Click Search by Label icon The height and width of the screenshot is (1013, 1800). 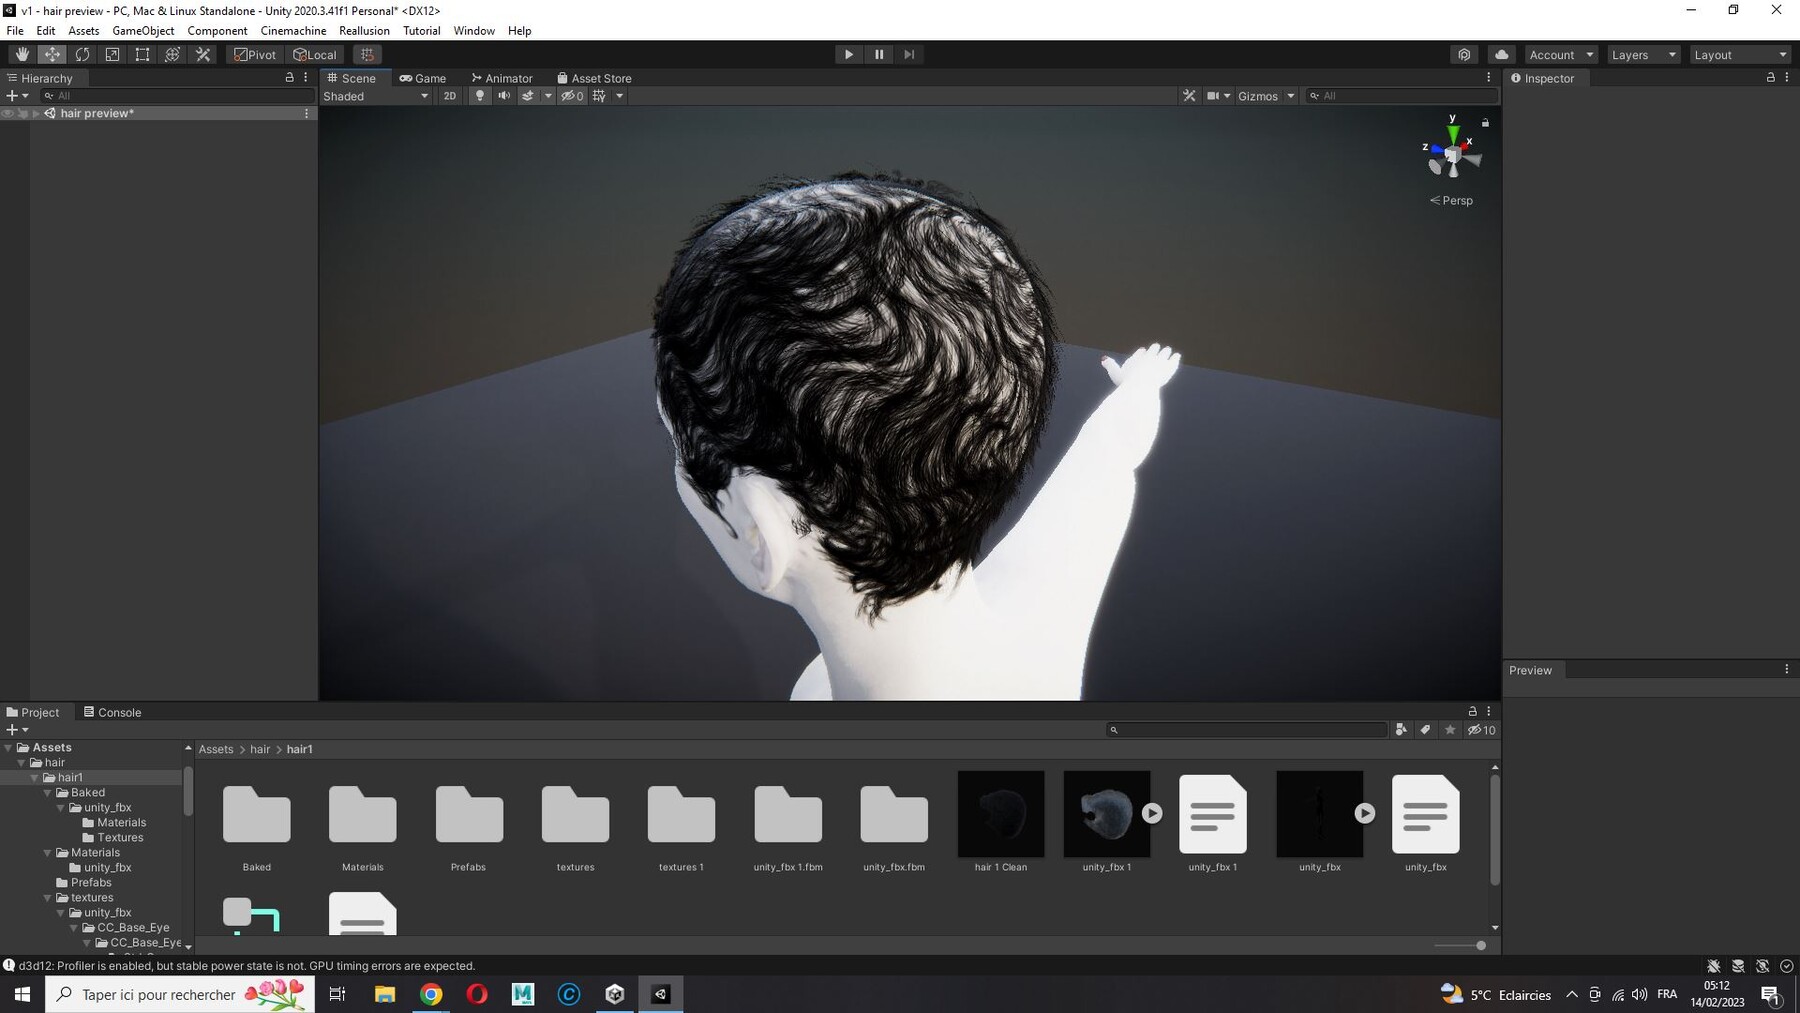1425,730
